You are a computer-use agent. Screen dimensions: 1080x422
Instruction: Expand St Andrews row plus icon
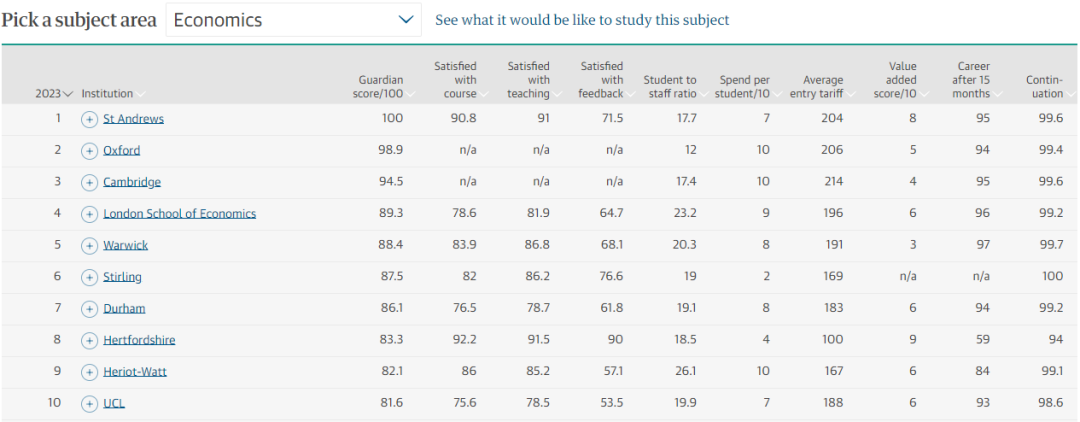[x=90, y=119]
